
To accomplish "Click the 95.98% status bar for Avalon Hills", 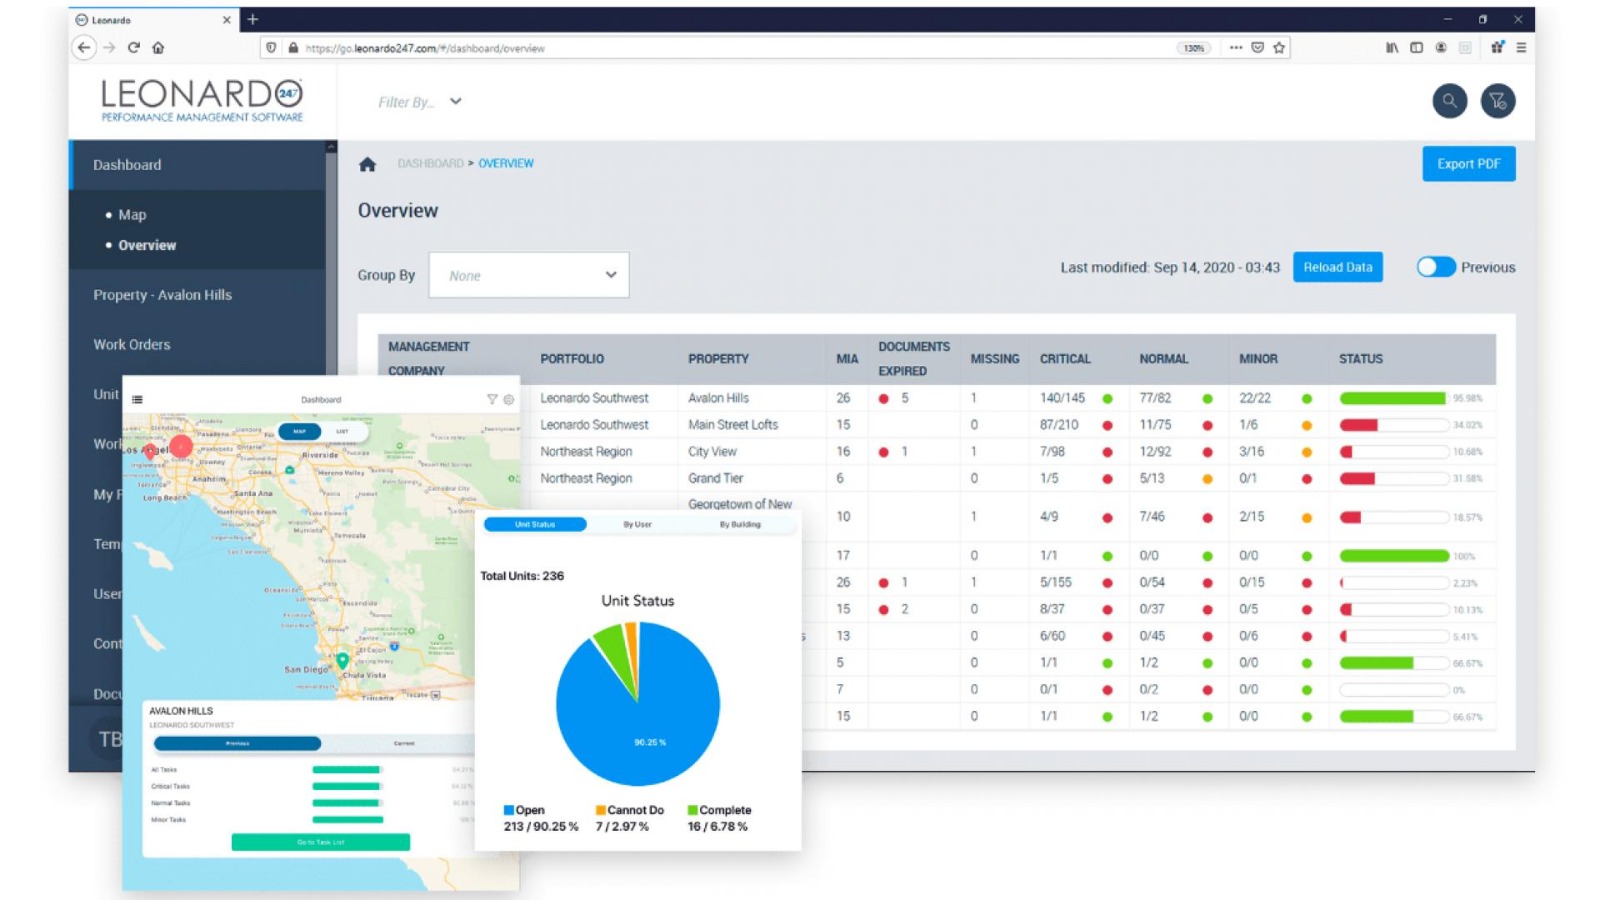I will pos(1395,398).
